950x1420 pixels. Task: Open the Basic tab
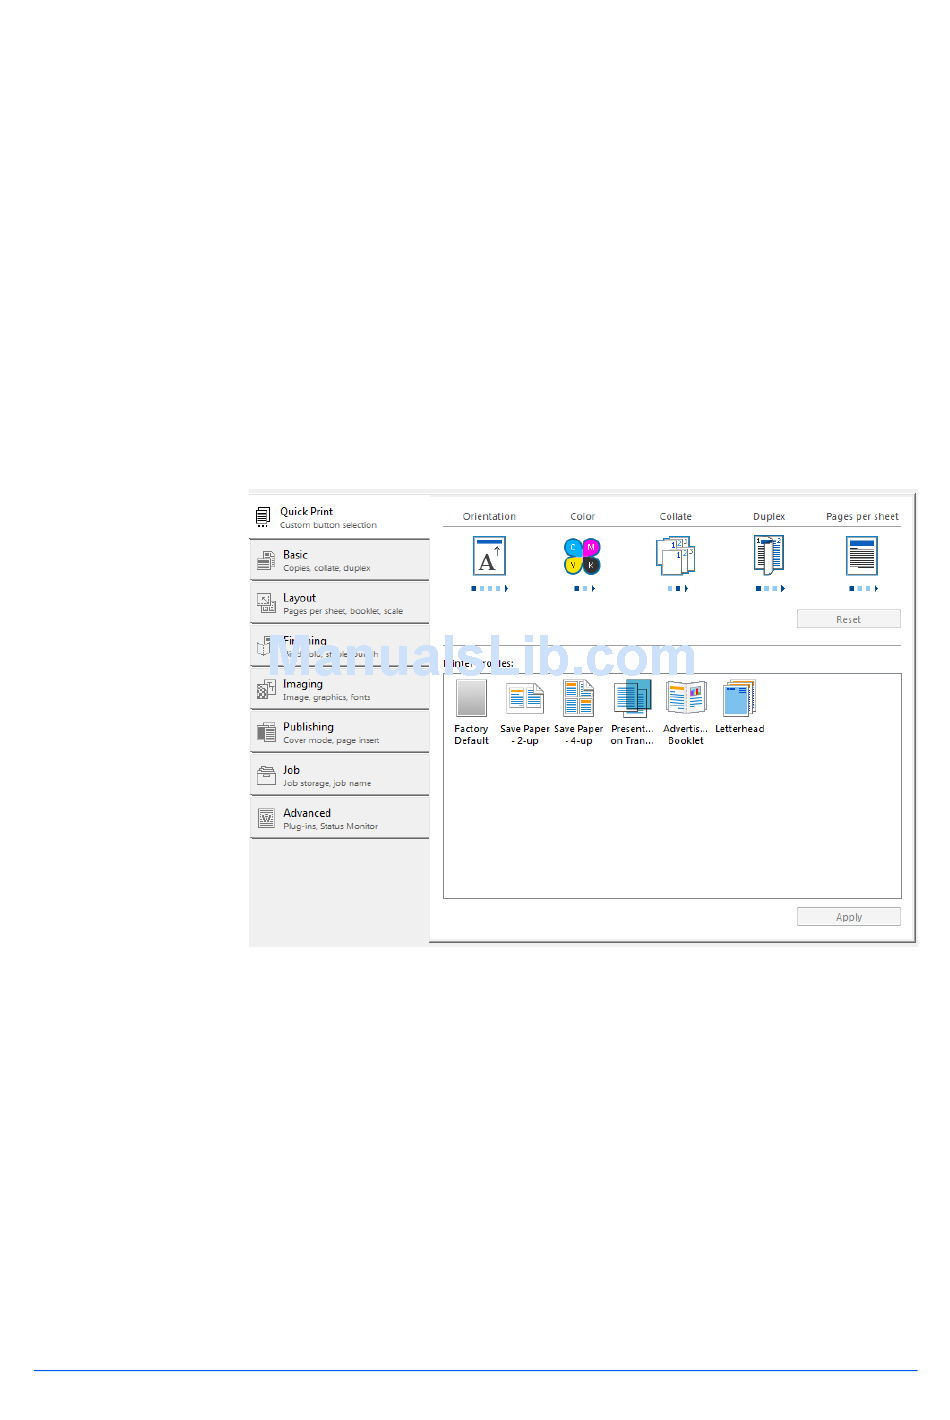(340, 560)
